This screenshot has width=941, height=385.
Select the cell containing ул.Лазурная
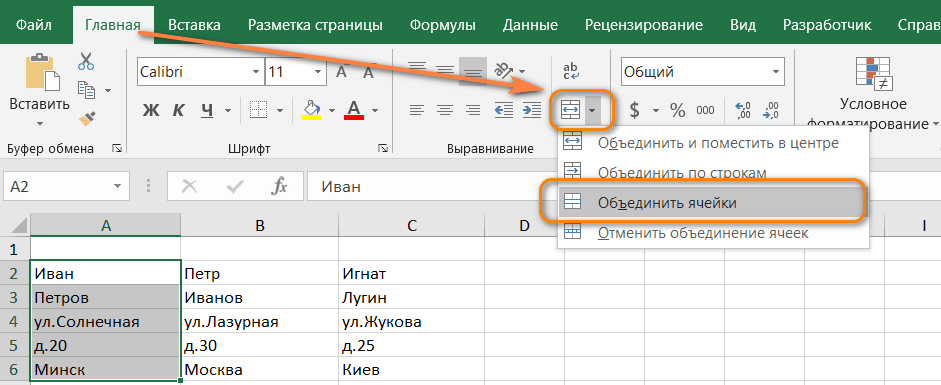tap(259, 322)
